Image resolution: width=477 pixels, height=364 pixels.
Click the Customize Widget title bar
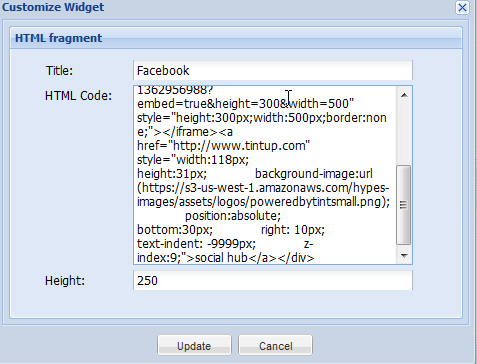pyautogui.click(x=227, y=7)
